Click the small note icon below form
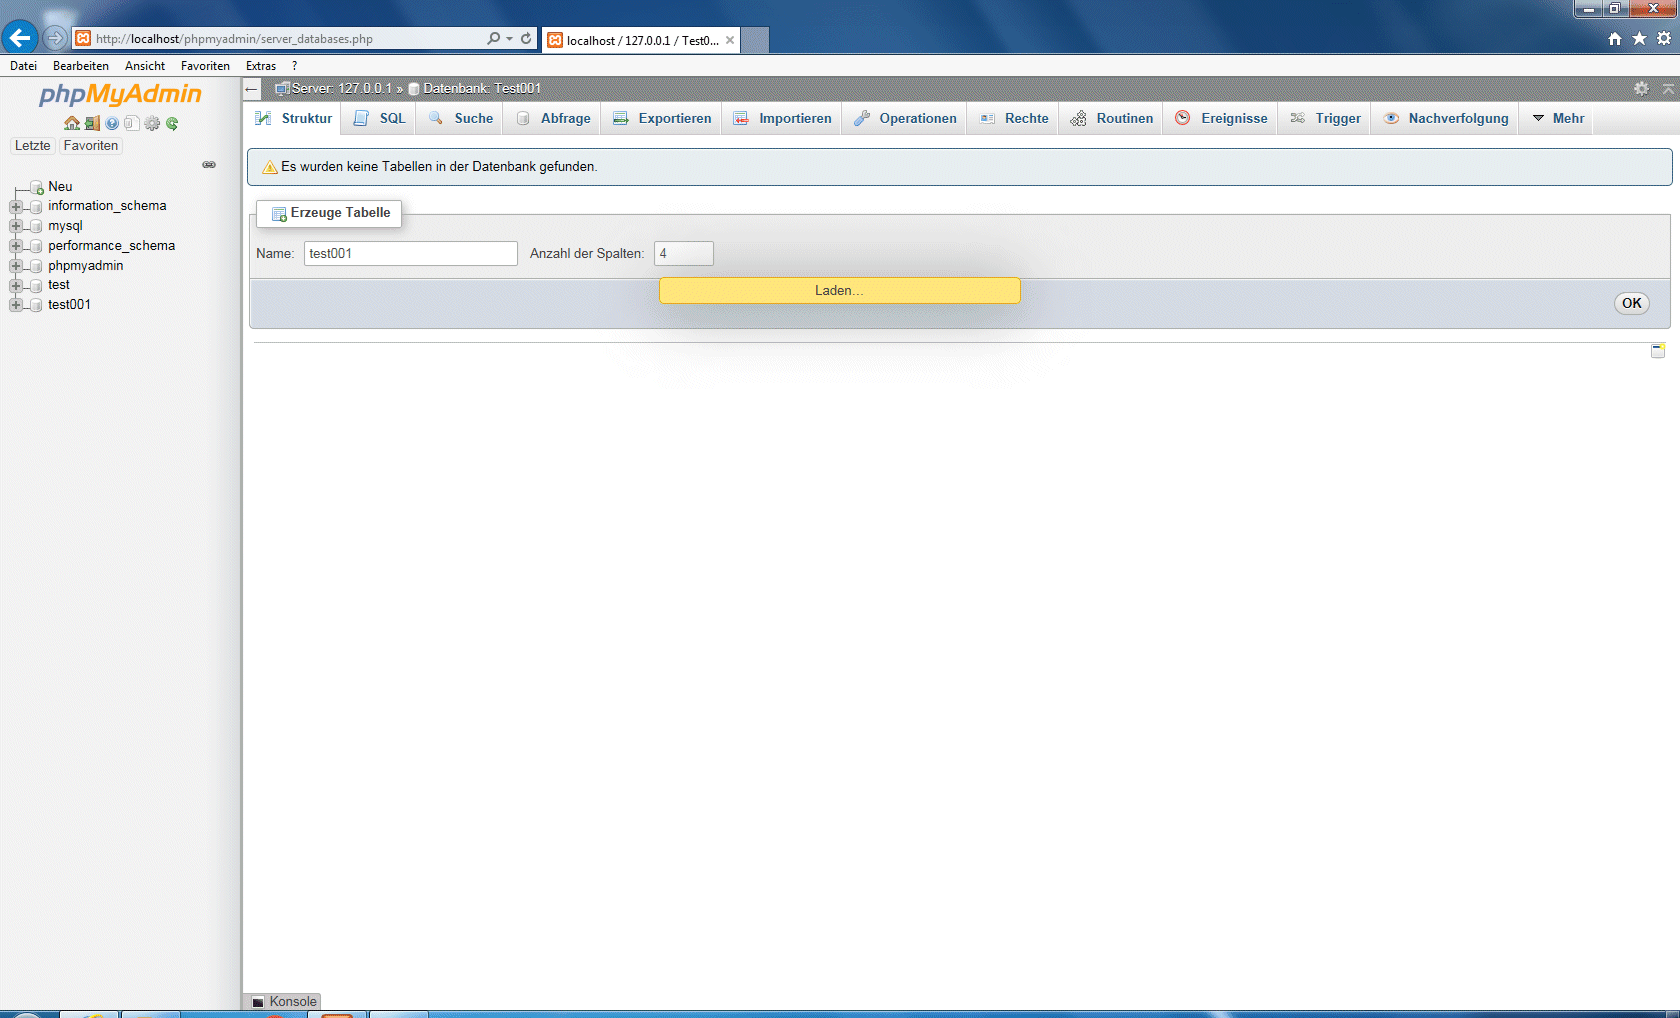Screen dimensions: 1680x1018 tap(1658, 350)
